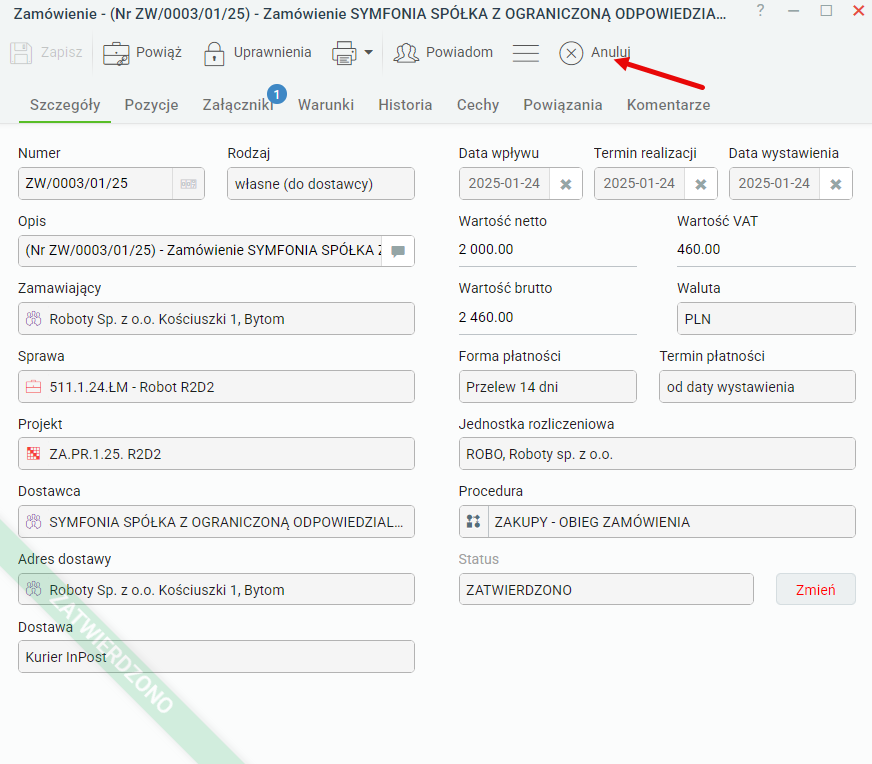This screenshot has height=764, width=872.
Task: Click Wartość brutto value 2 460.00
Action: [x=486, y=317]
